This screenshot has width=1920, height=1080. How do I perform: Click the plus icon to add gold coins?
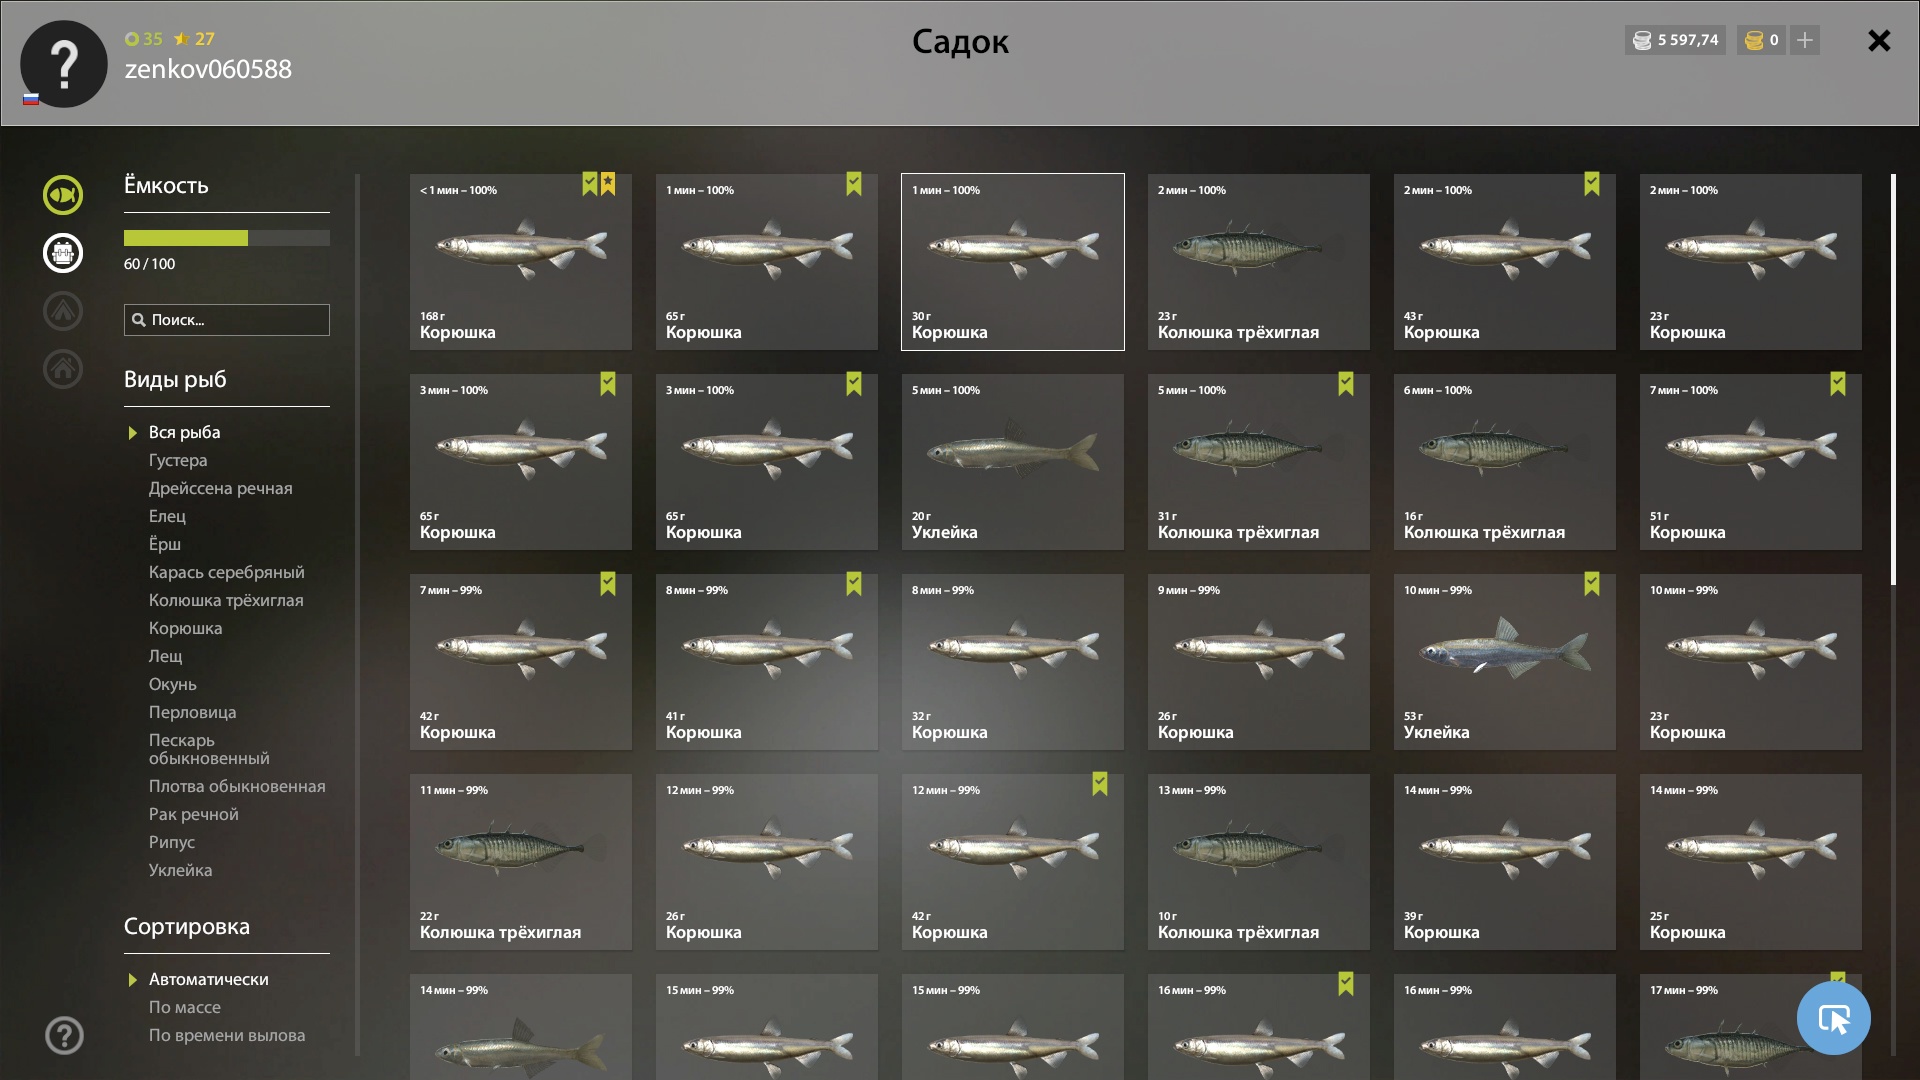(x=1805, y=40)
